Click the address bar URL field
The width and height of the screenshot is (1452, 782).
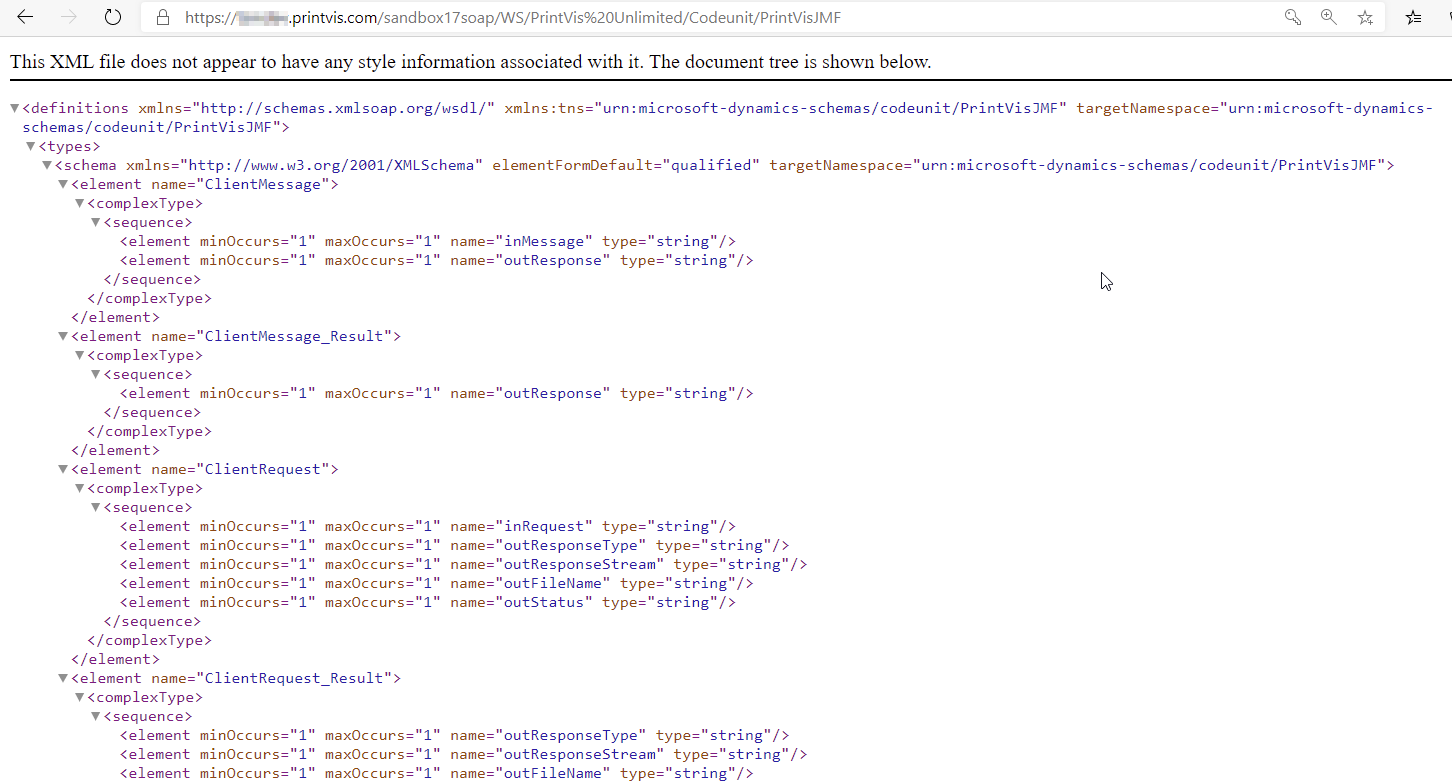coord(700,17)
